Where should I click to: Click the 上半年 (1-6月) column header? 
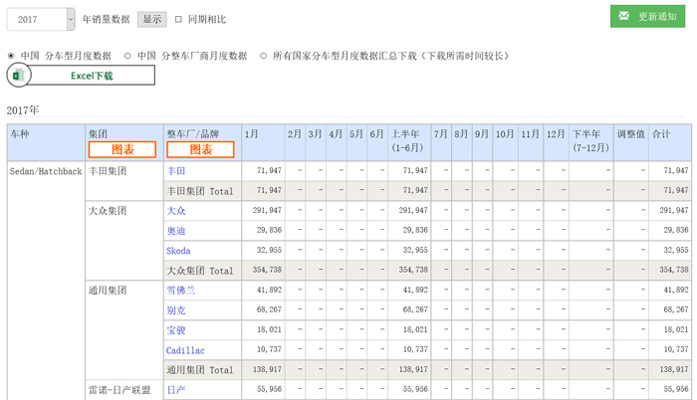pyautogui.click(x=409, y=143)
